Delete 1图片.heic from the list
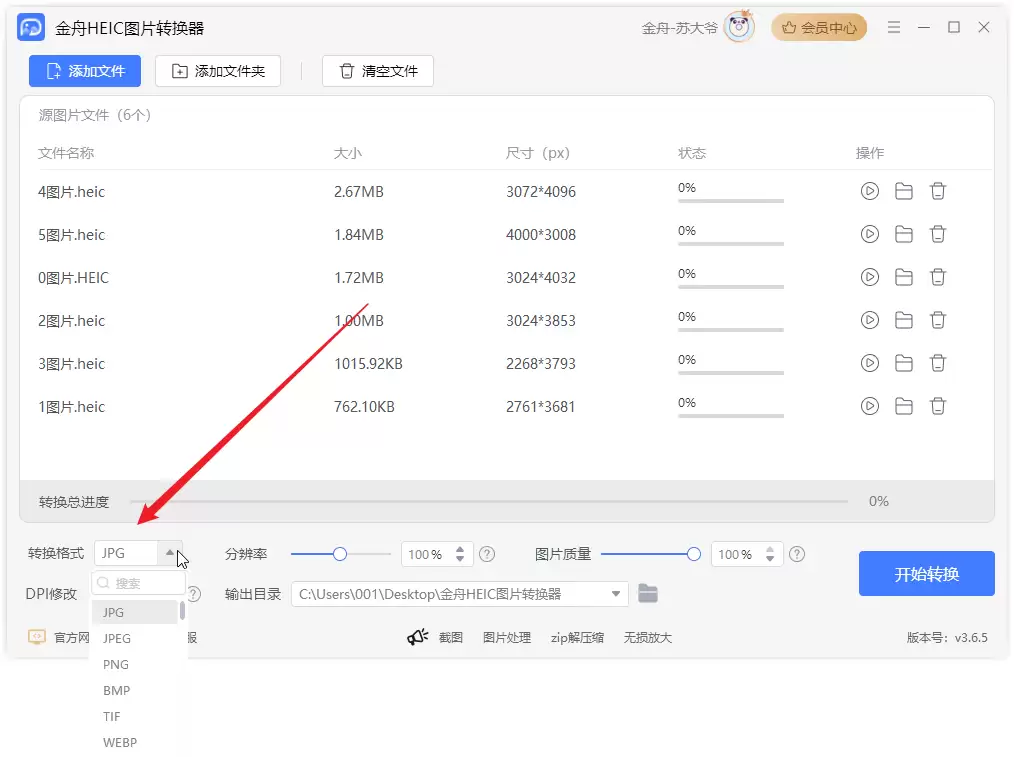Viewport: 1014px width, 757px height. (938, 406)
